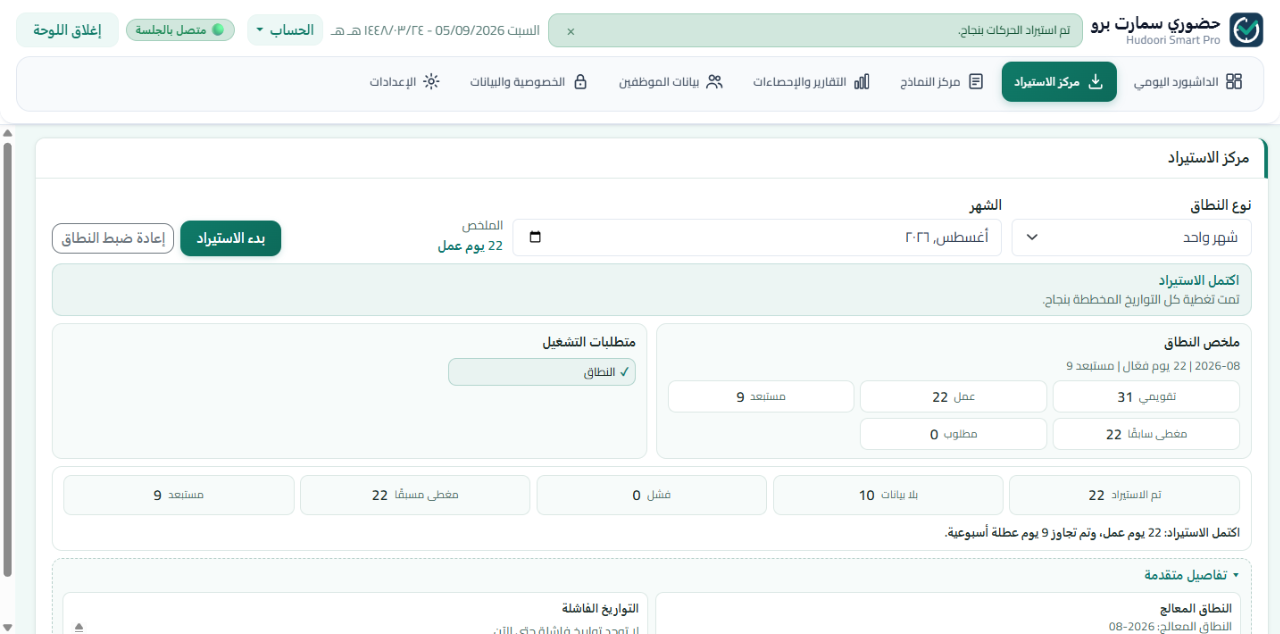This screenshot has height=634, width=1280.
Task: Click the privacy lock icon
Action: pos(580,82)
